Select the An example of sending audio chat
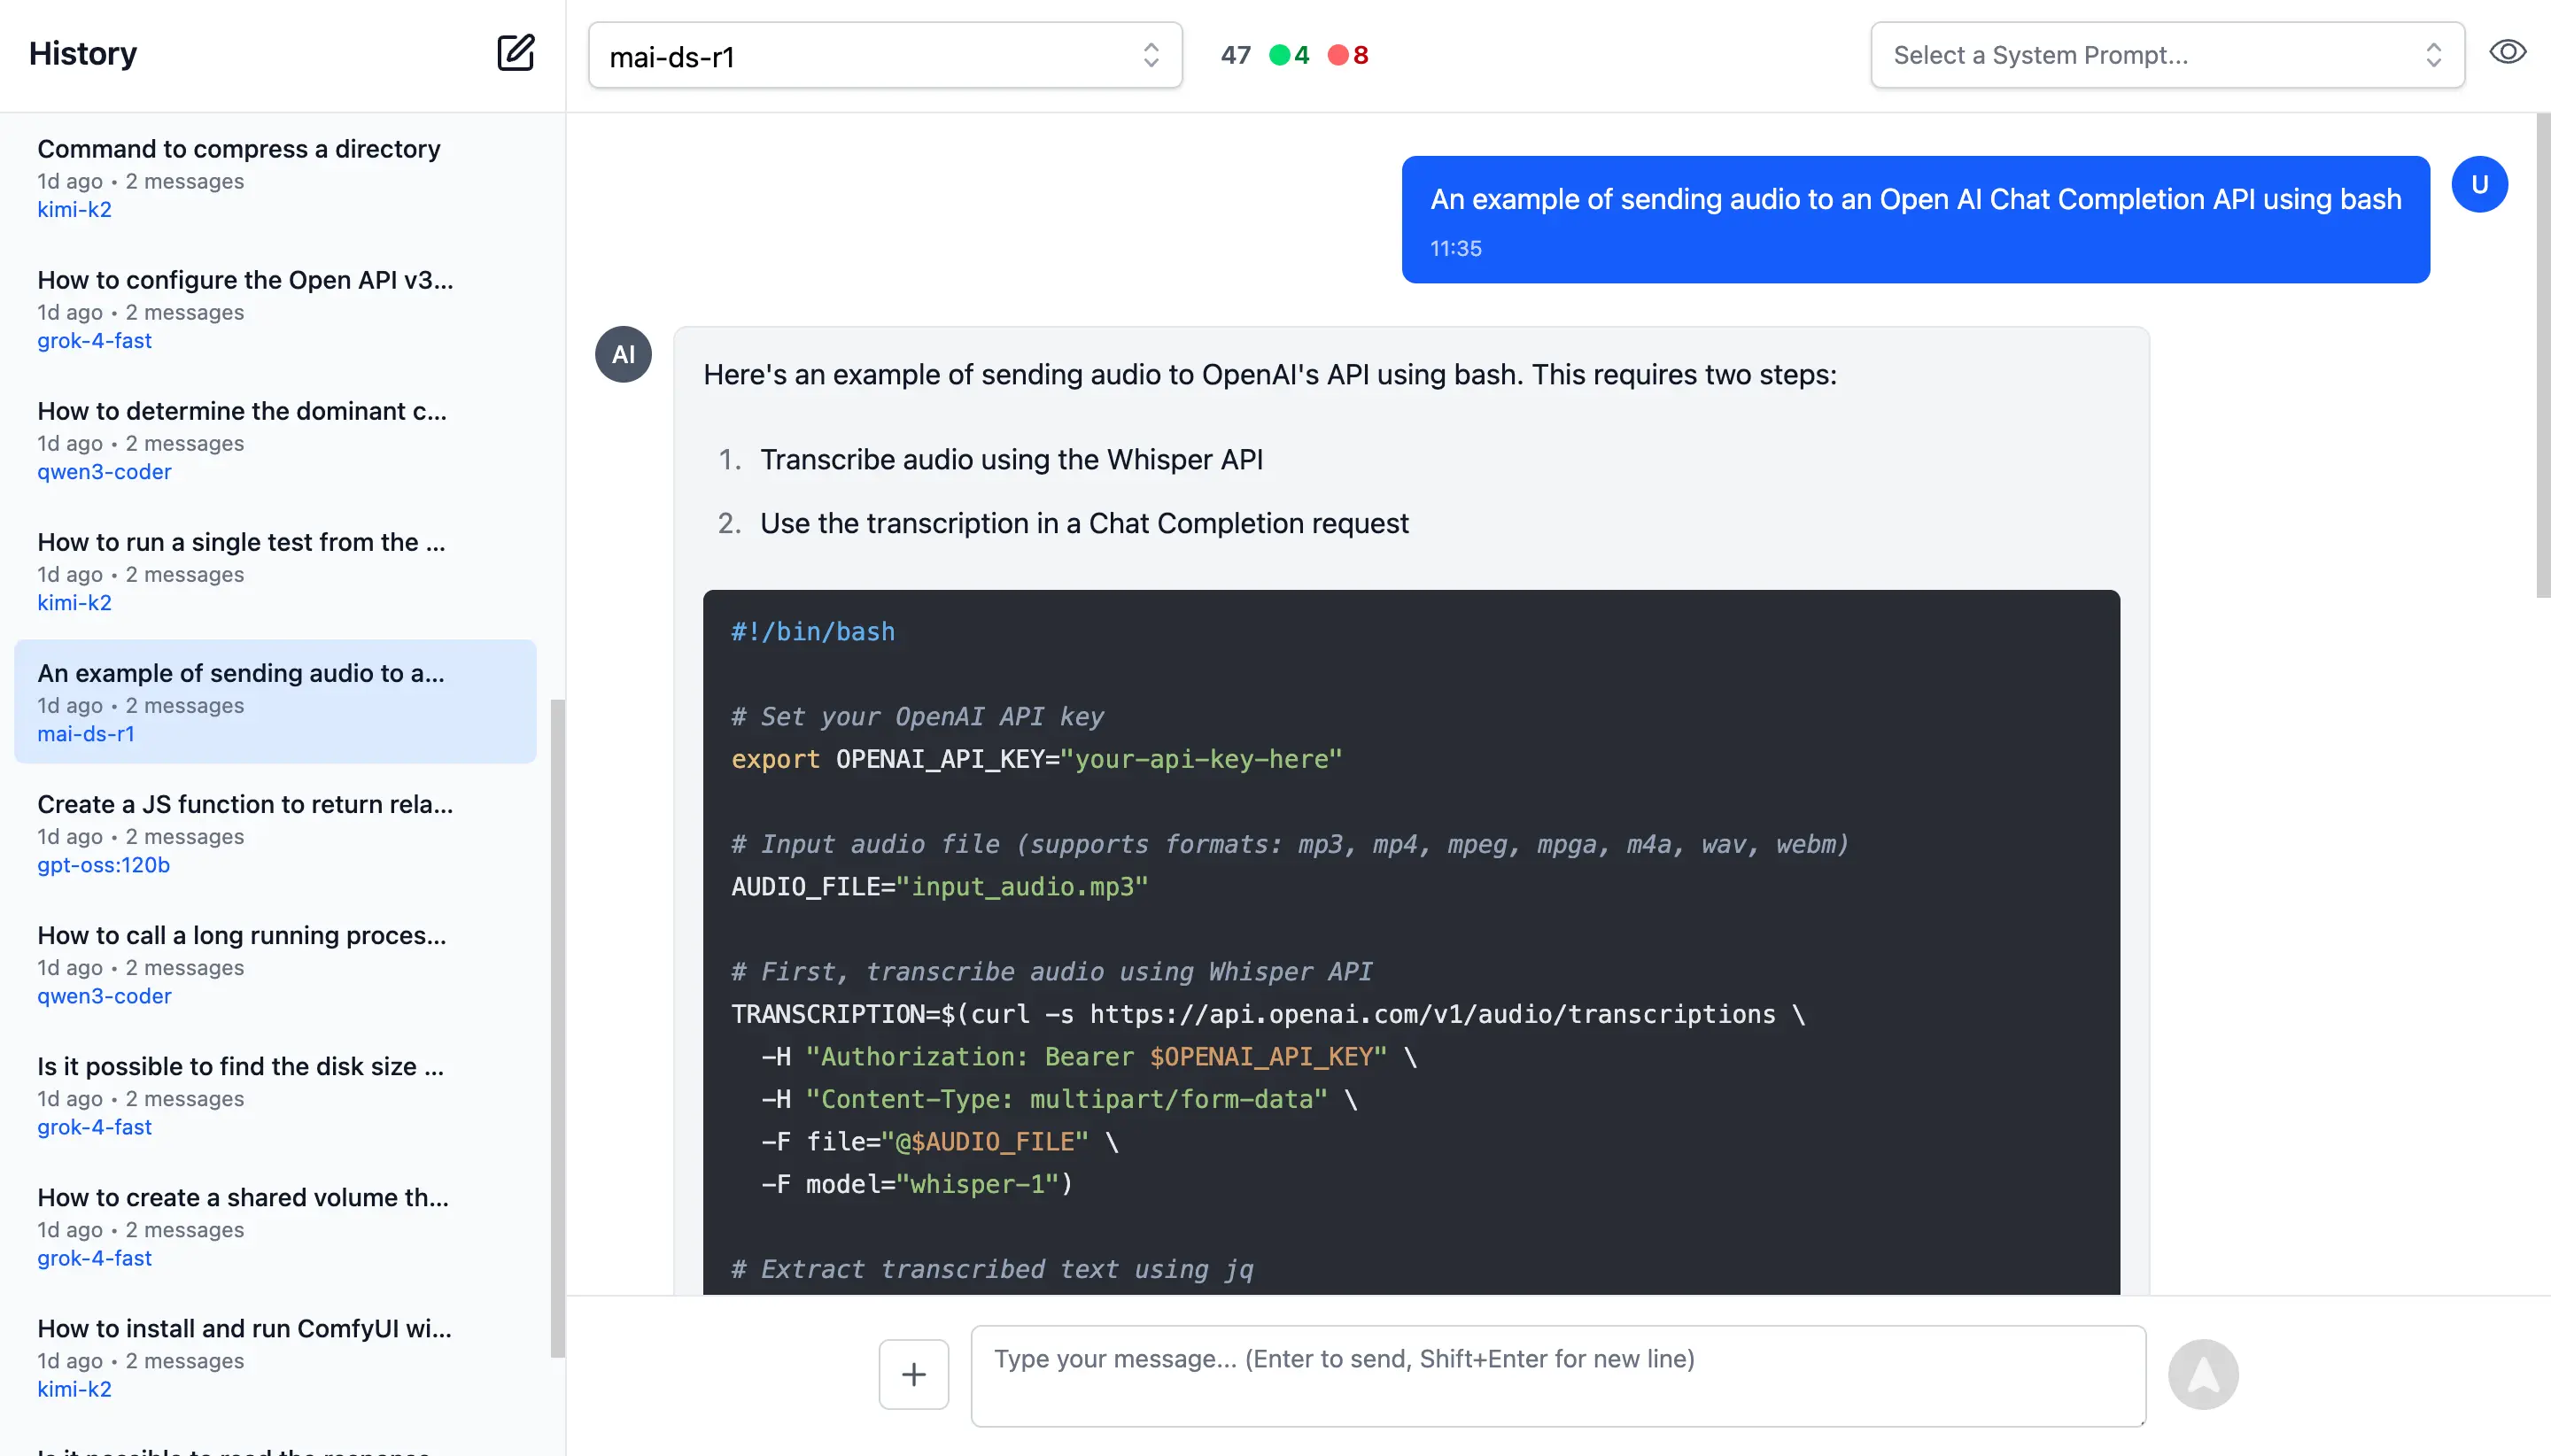Image resolution: width=2551 pixels, height=1456 pixels. pos(275,702)
